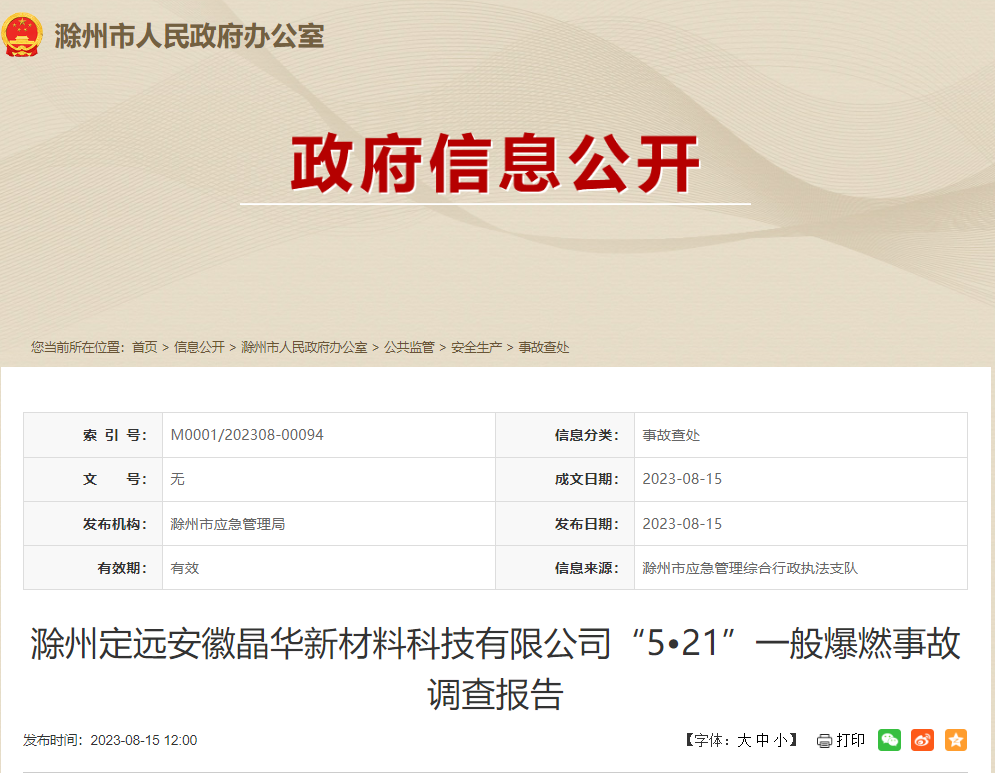Open the 安全生产 breadcrumb link
The height and width of the screenshot is (773, 995).
pos(476,347)
